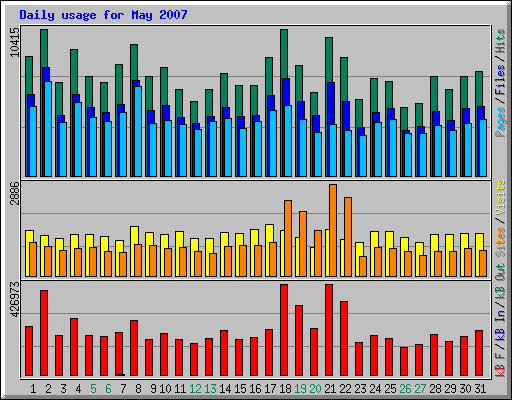Click day 2 label on the x-axis
This screenshot has width=512, height=400.
click(x=48, y=389)
